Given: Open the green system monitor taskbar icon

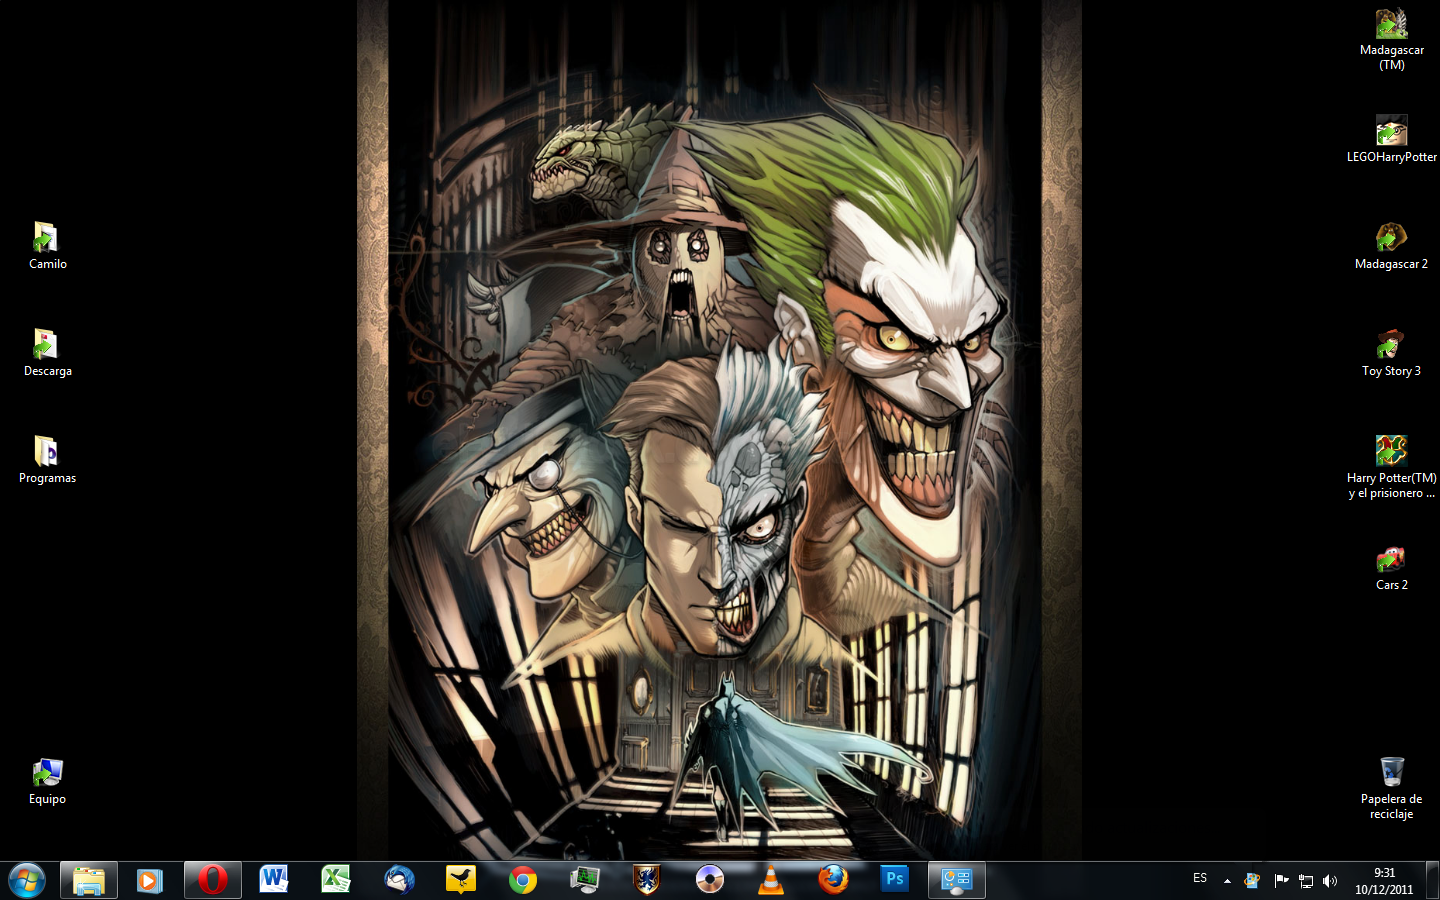Looking at the screenshot, I should tap(585, 880).
